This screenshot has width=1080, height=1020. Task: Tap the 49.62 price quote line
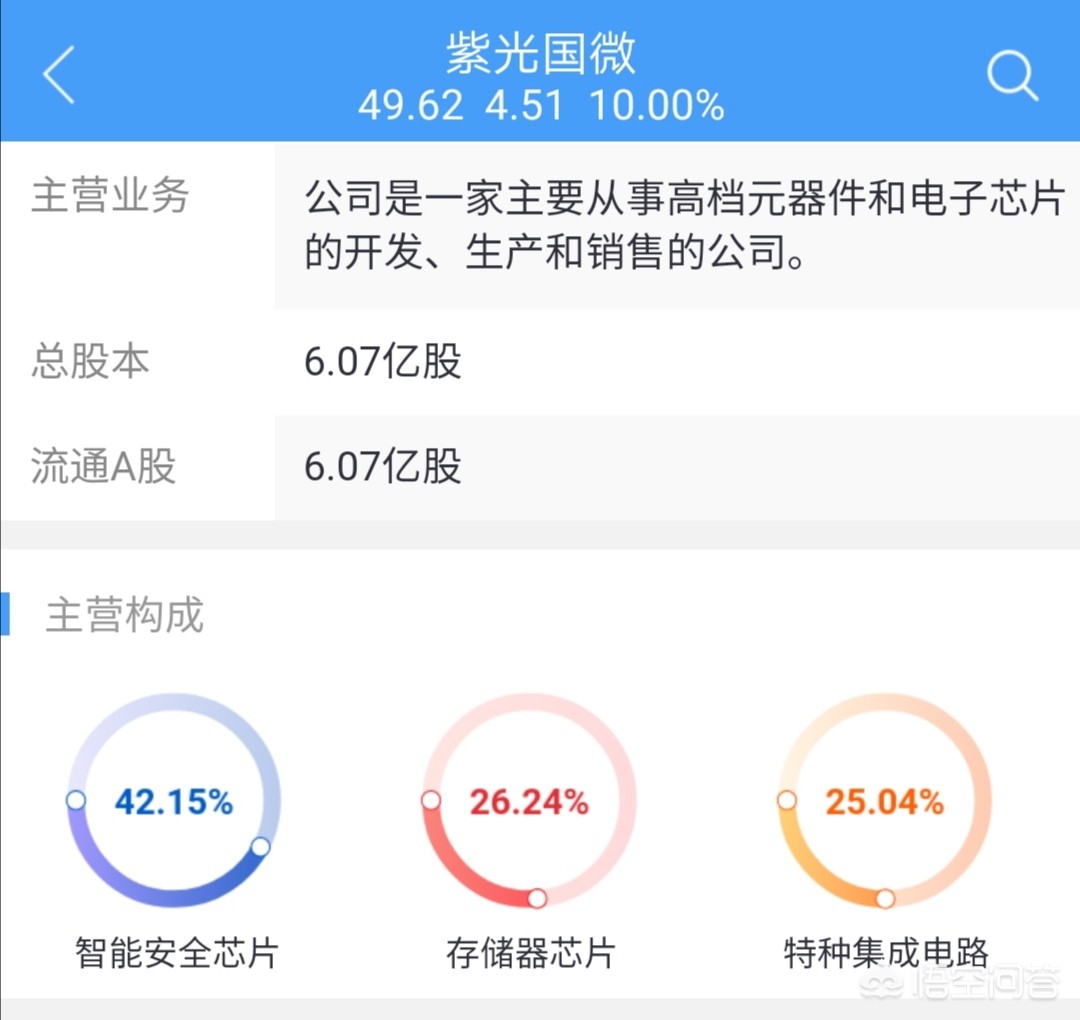click(541, 106)
